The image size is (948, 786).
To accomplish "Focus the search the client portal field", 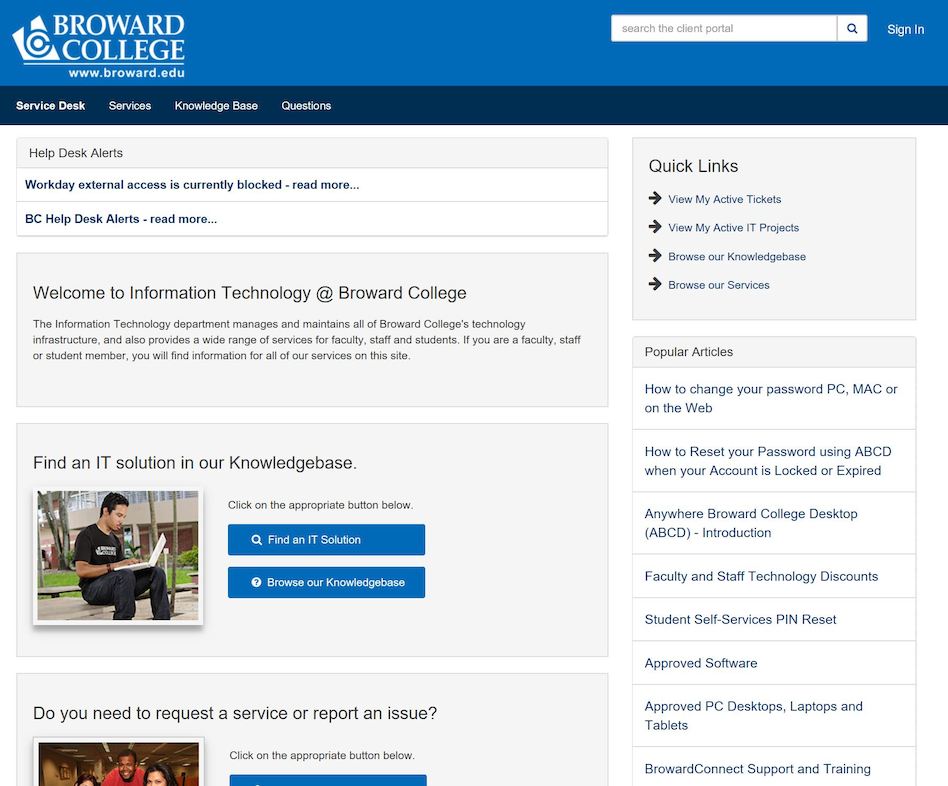I will (724, 28).
